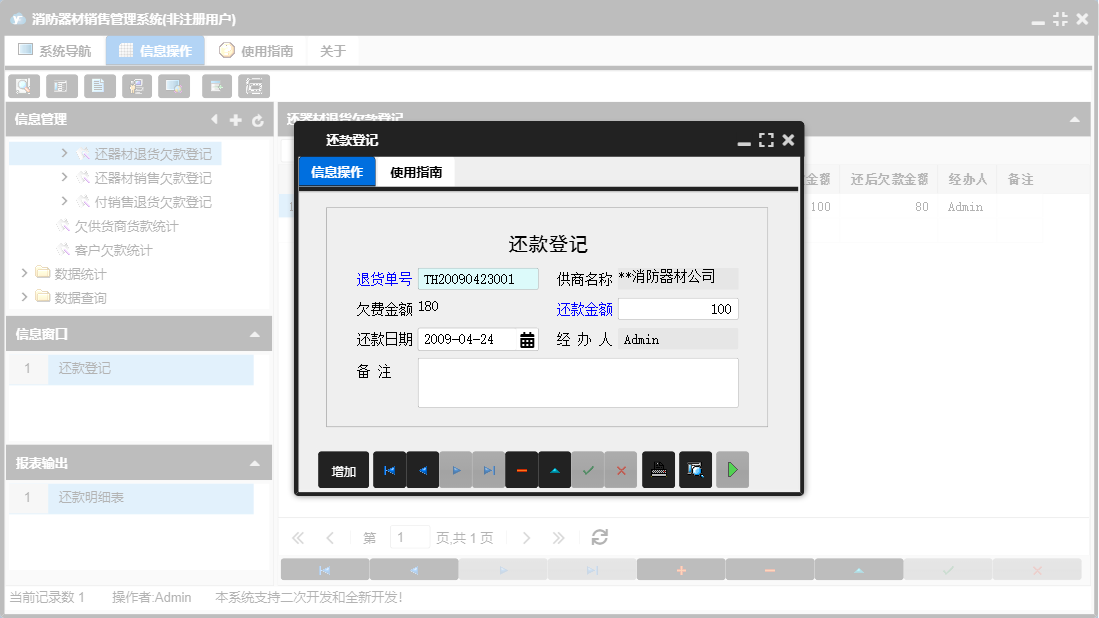Expand the 数据统计 folder
The image size is (1099, 618).
pyautogui.click(x=24, y=274)
